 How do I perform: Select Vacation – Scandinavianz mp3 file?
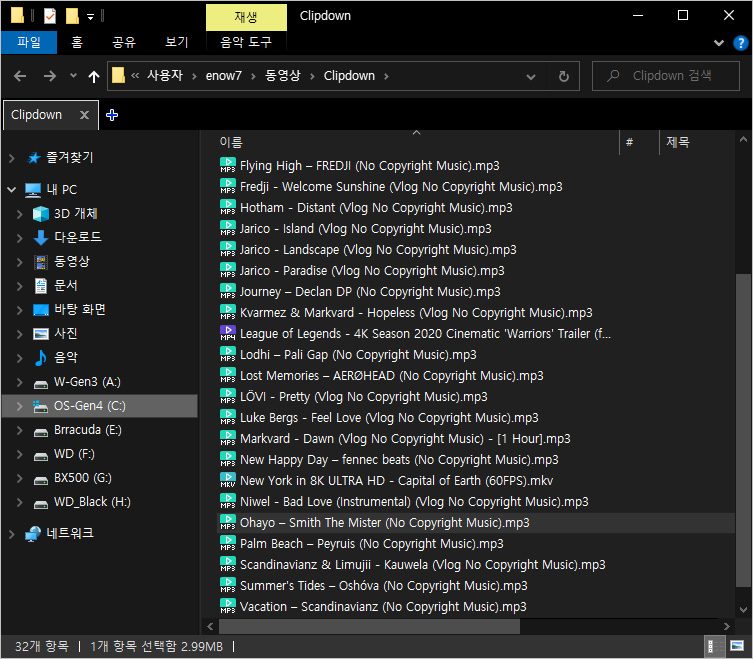click(383, 607)
